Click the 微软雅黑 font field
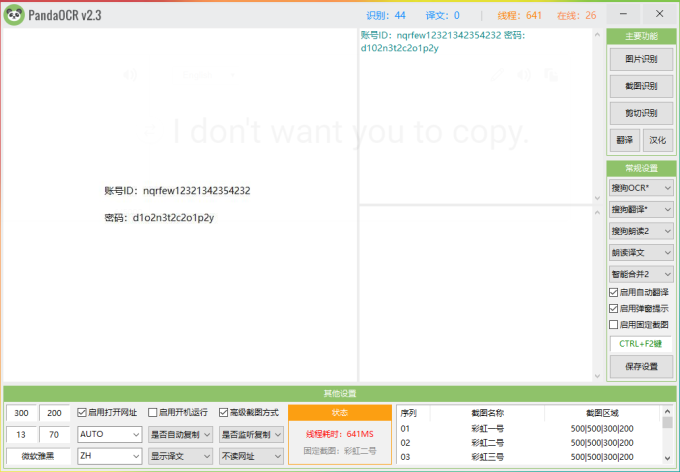This screenshot has height=472, width=680. tap(38, 456)
